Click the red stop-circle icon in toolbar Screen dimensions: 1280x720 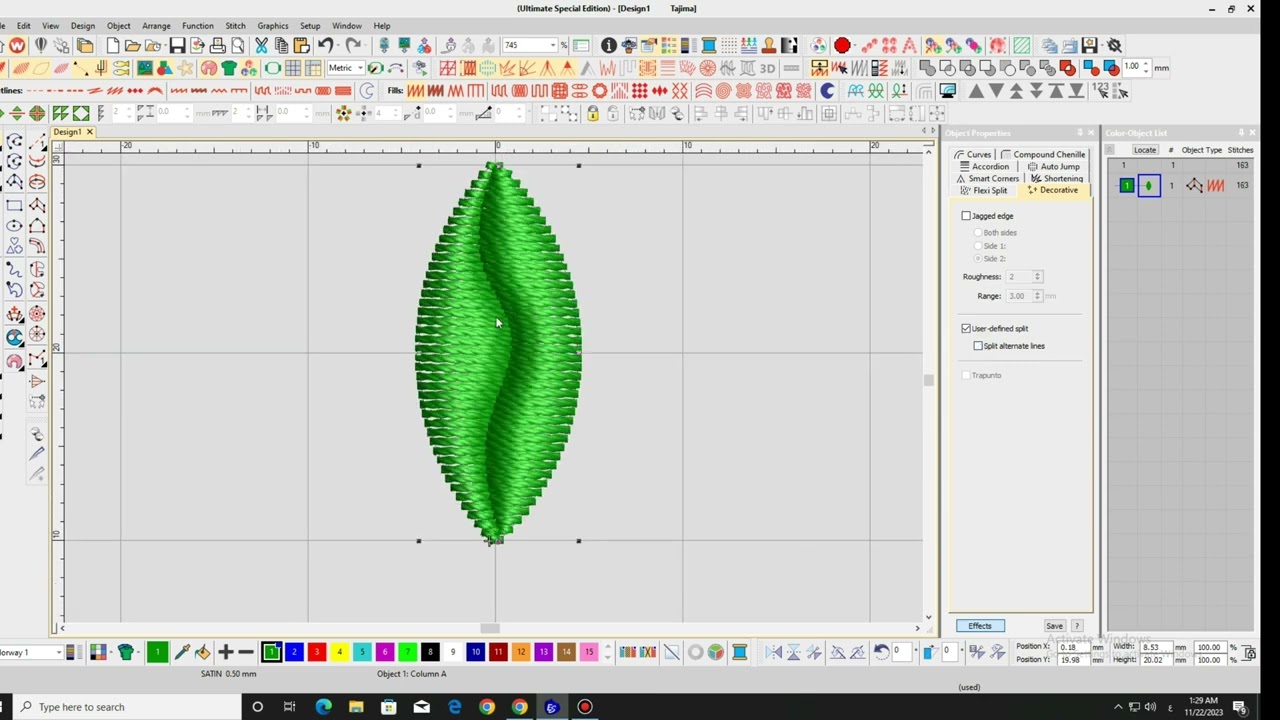click(x=842, y=46)
